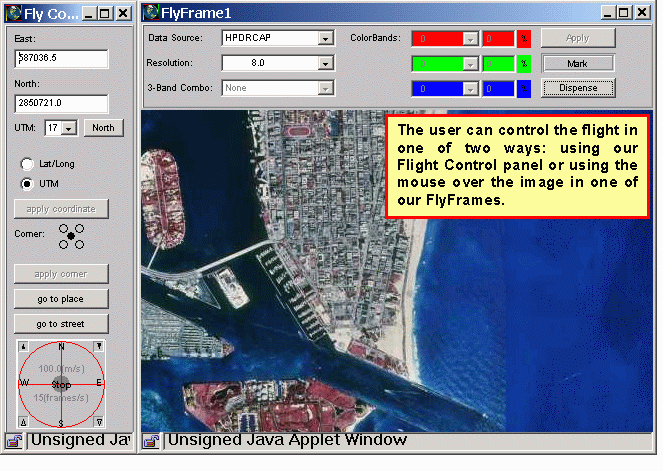Open the Data Source HPDRCAP dropdown
The image size is (663, 471).
pyautogui.click(x=325, y=39)
